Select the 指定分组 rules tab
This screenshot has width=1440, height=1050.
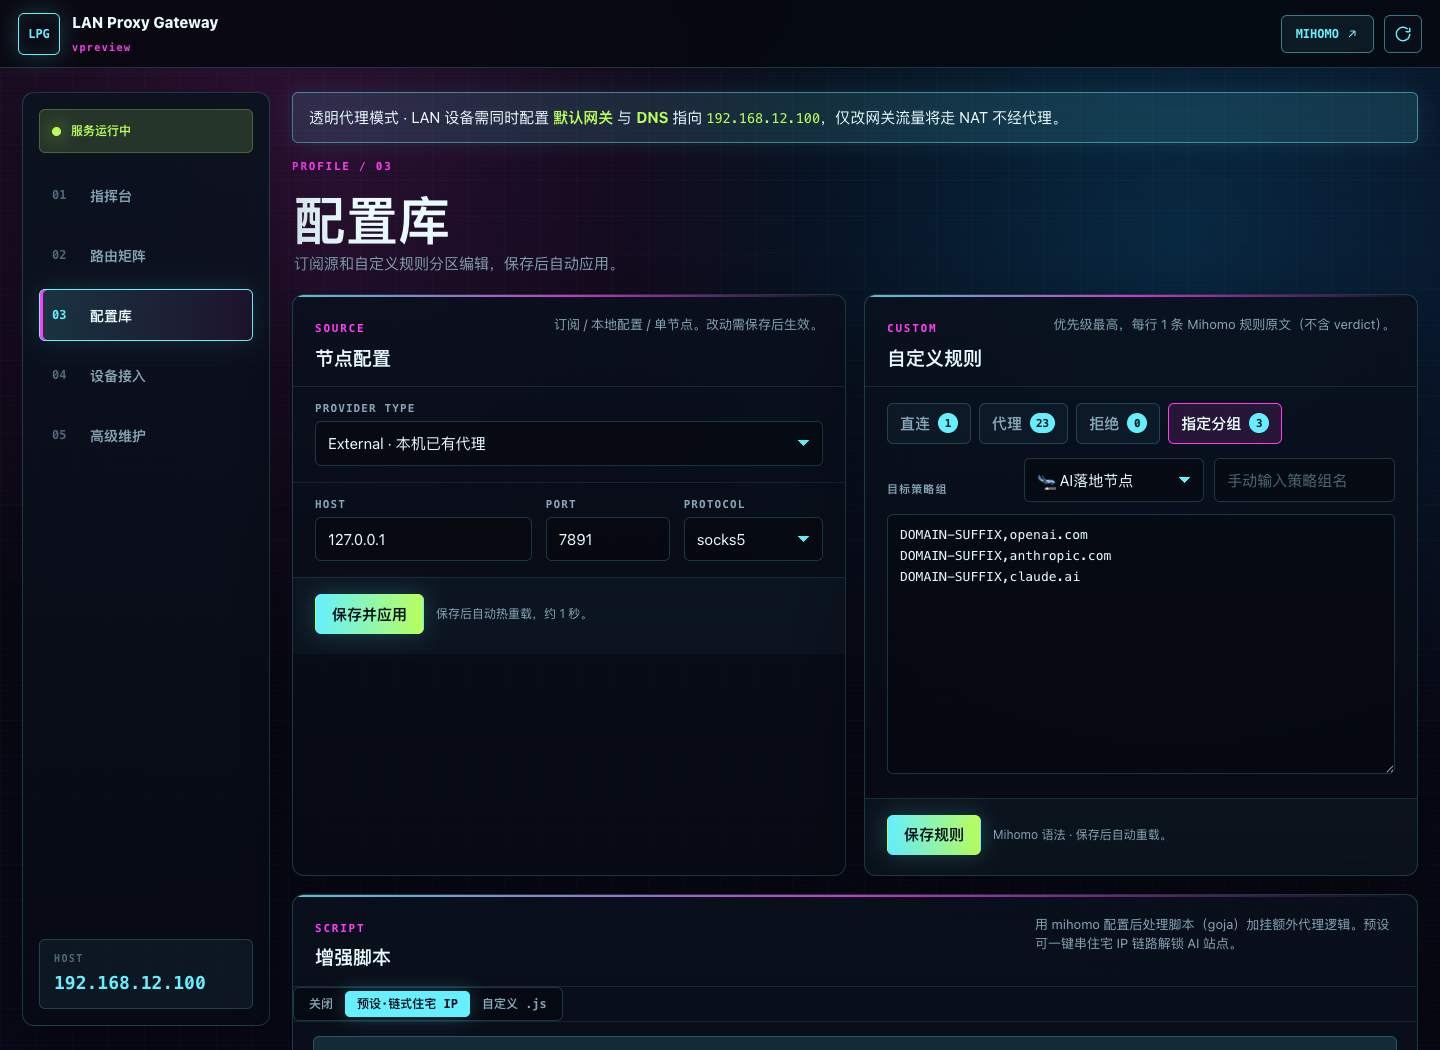tap(1225, 424)
